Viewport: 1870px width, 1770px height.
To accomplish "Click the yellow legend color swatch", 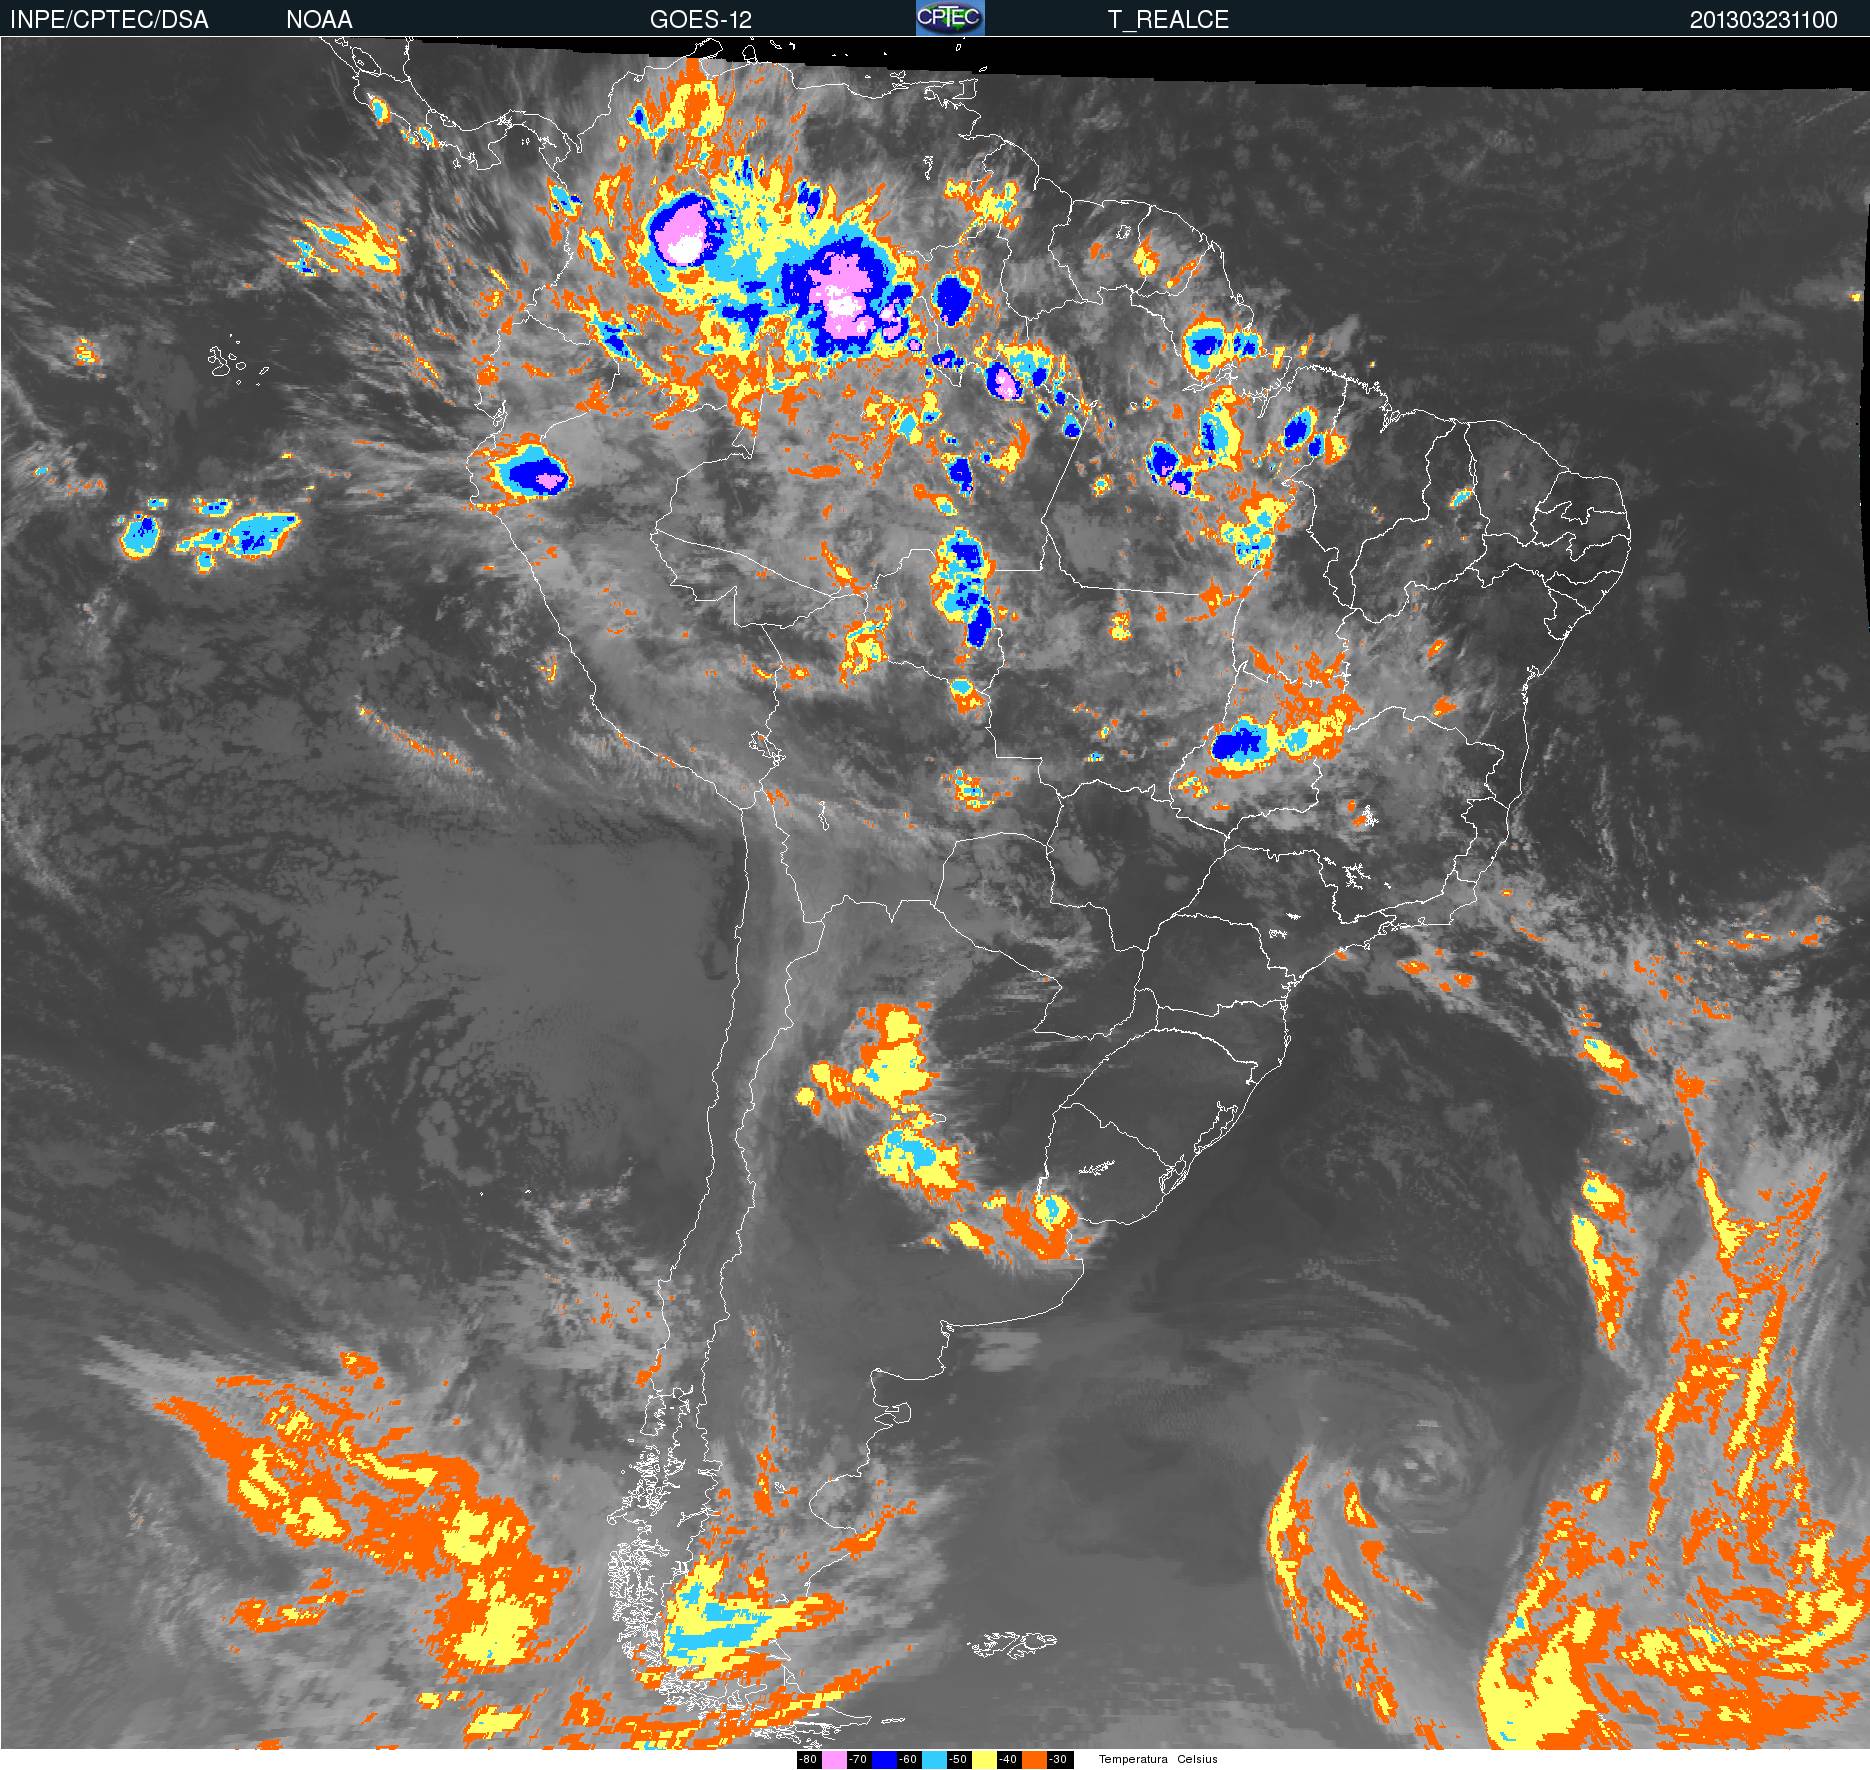I will [984, 1760].
